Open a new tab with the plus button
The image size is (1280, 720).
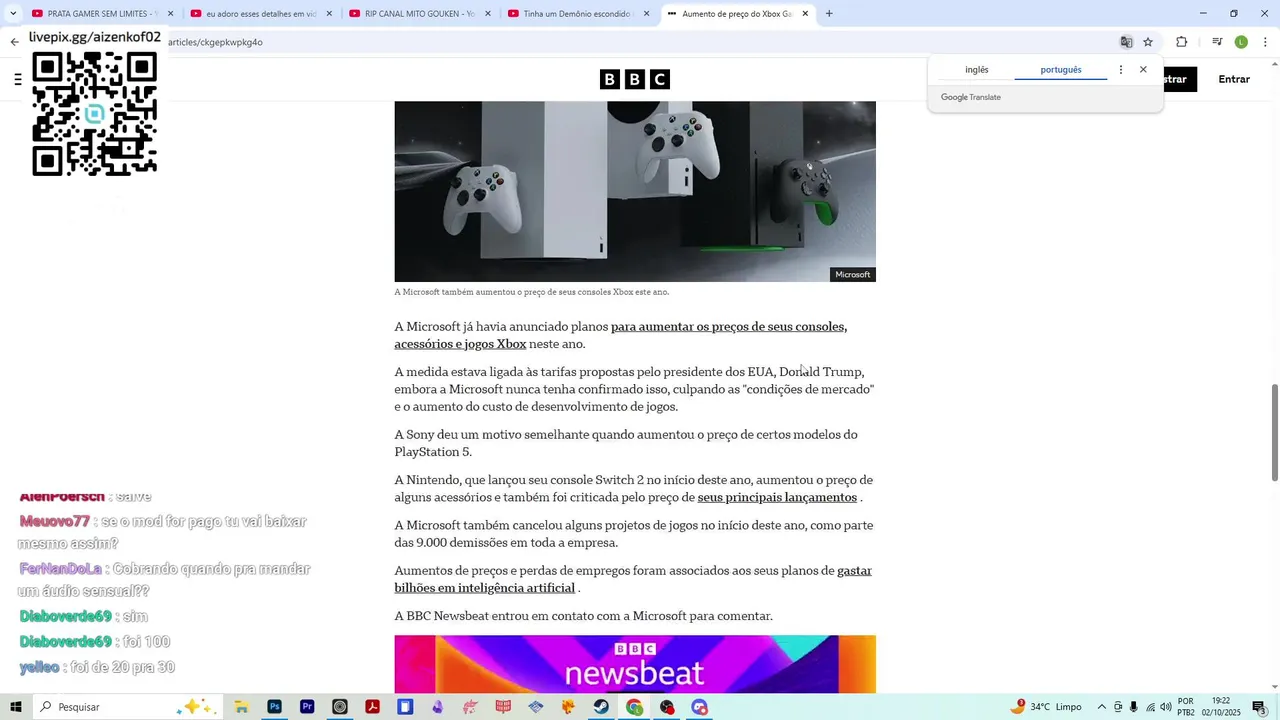click(829, 14)
